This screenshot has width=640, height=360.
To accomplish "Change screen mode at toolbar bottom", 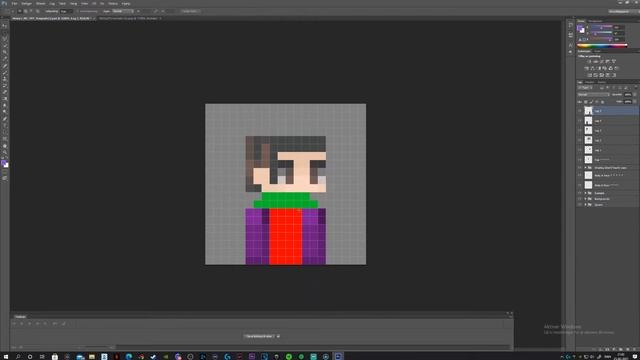I will point(5,178).
